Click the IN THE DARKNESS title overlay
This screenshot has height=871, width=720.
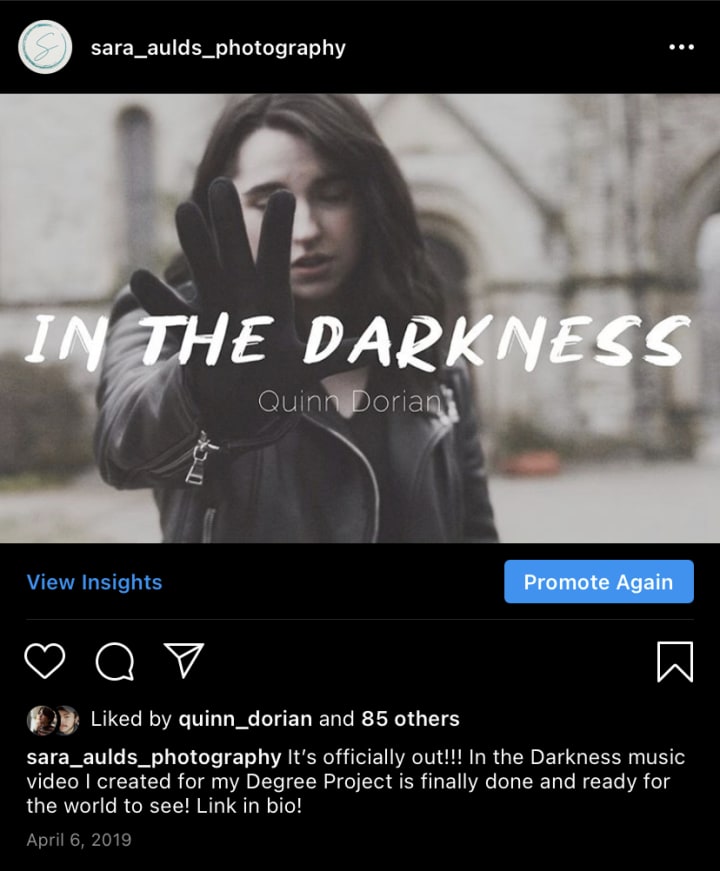(x=357, y=341)
